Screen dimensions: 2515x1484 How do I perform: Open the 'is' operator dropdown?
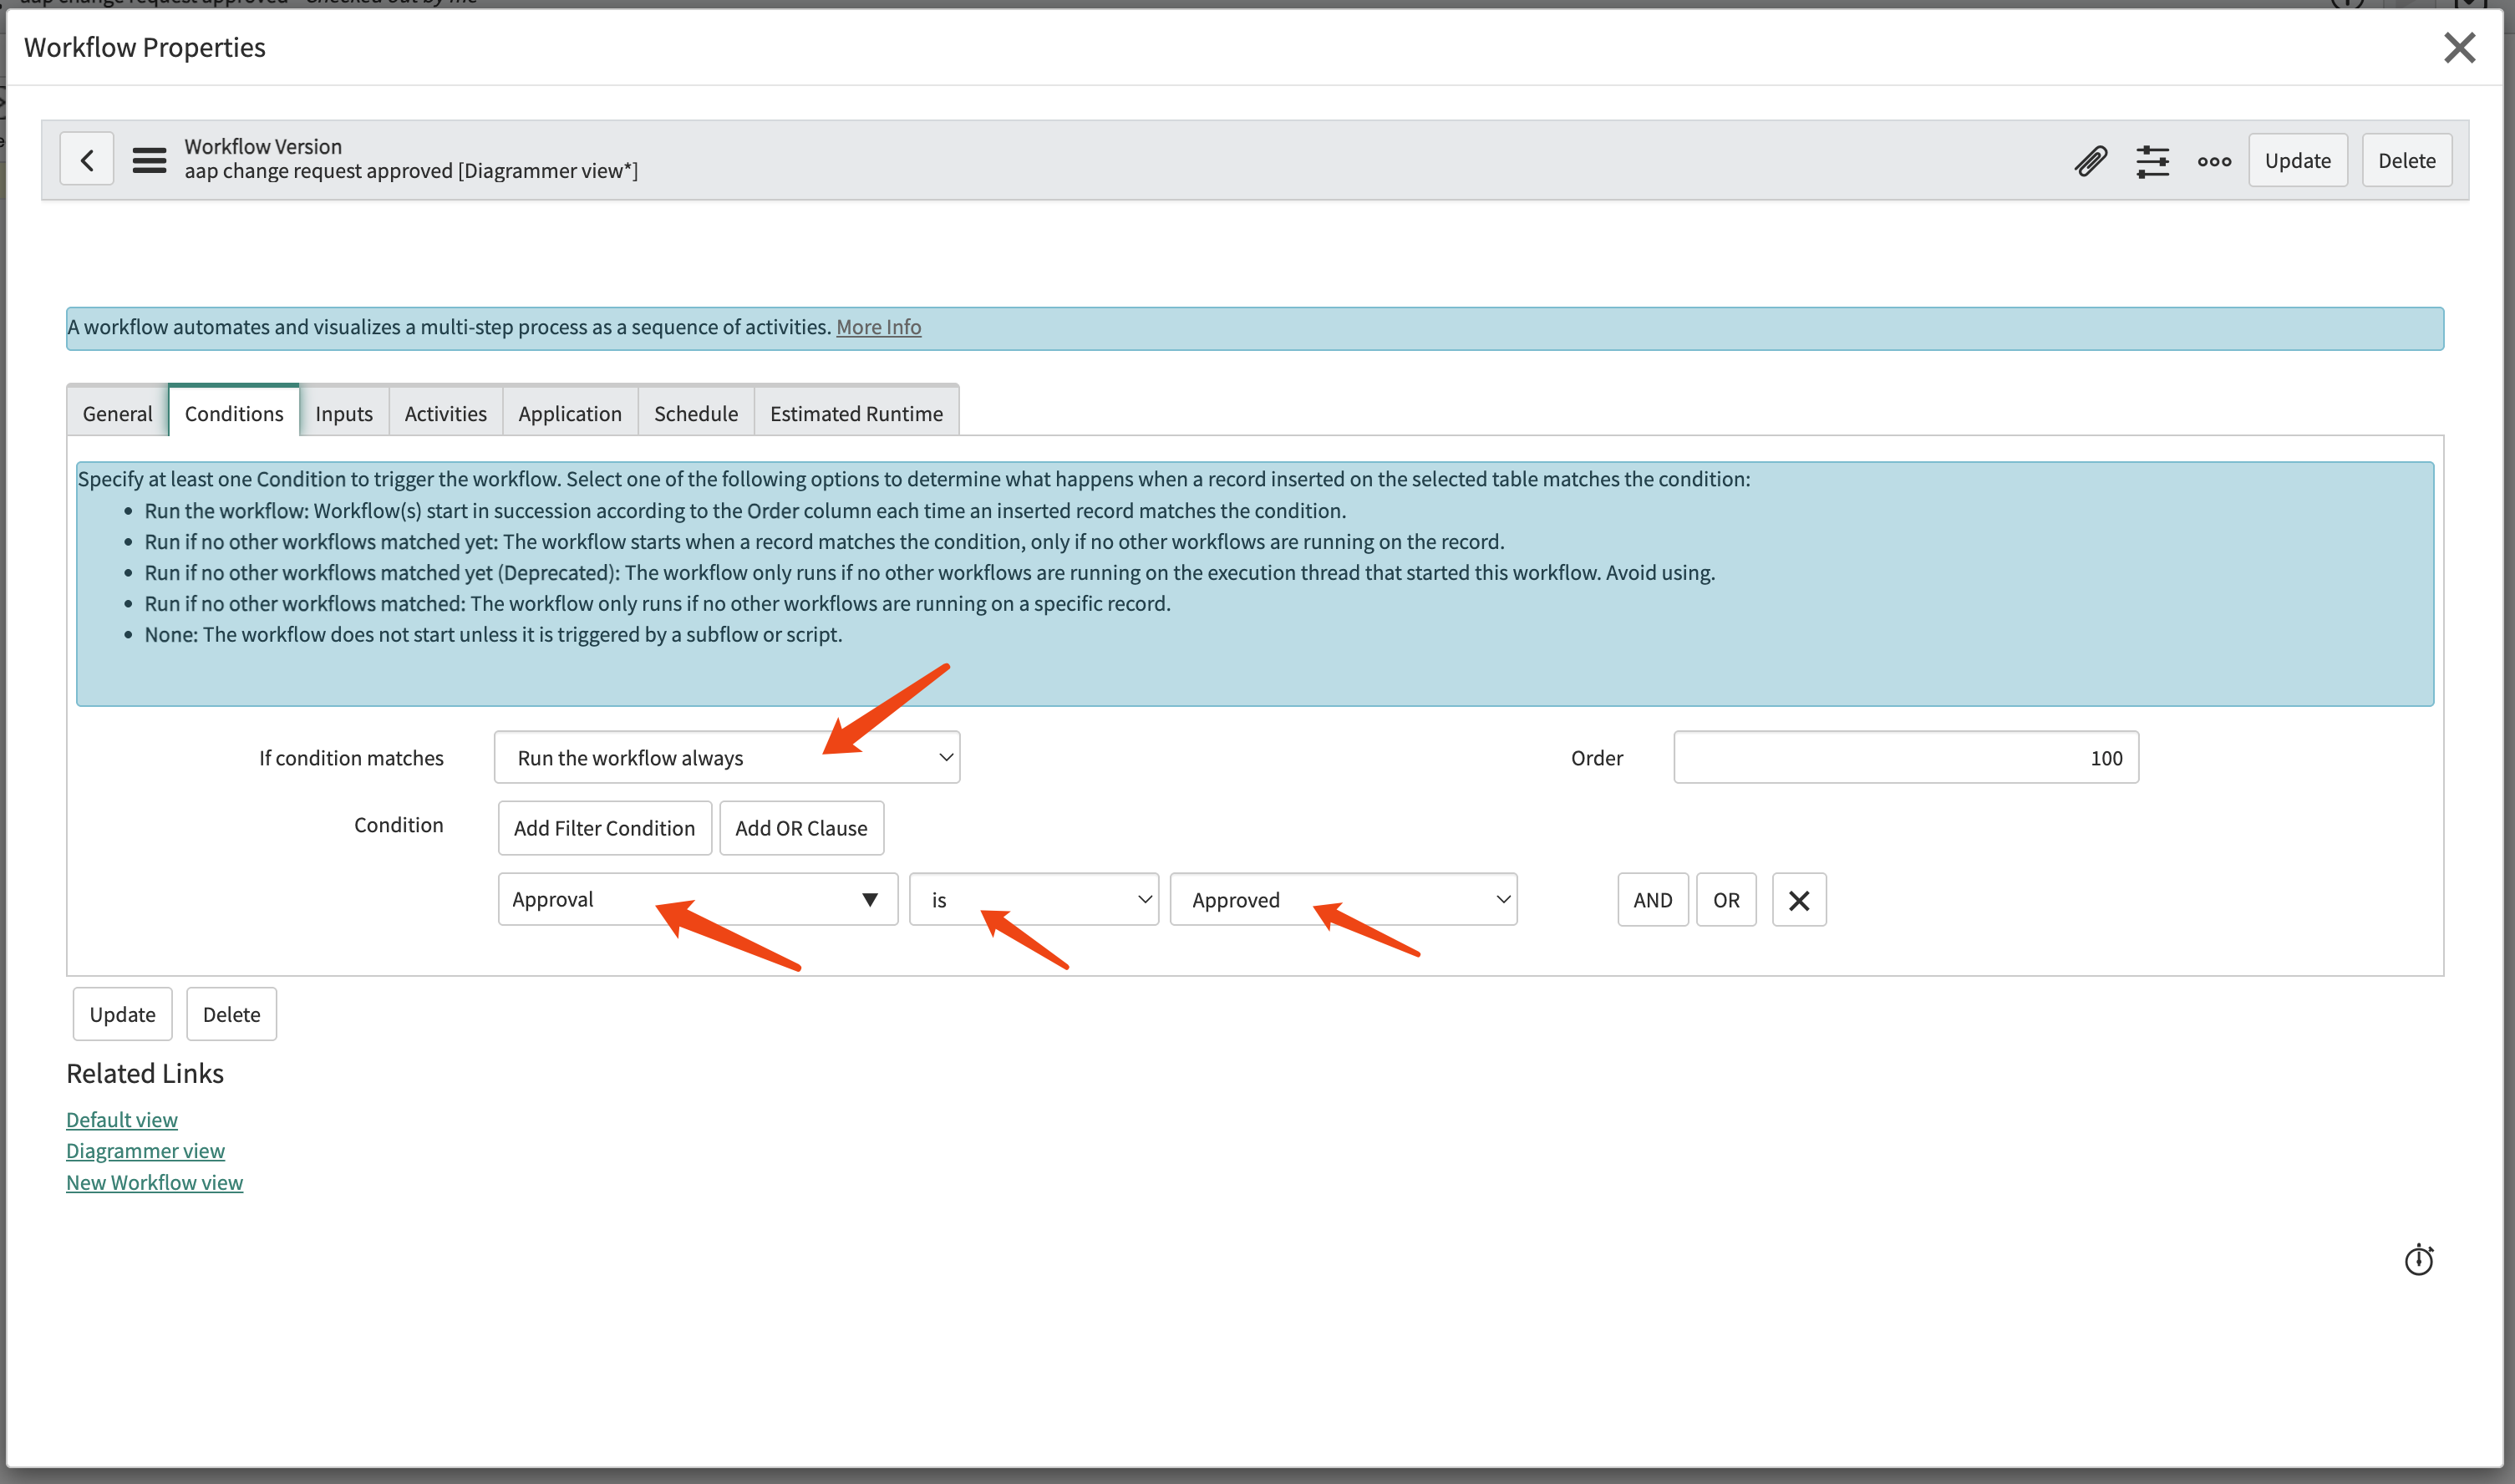(x=1033, y=900)
